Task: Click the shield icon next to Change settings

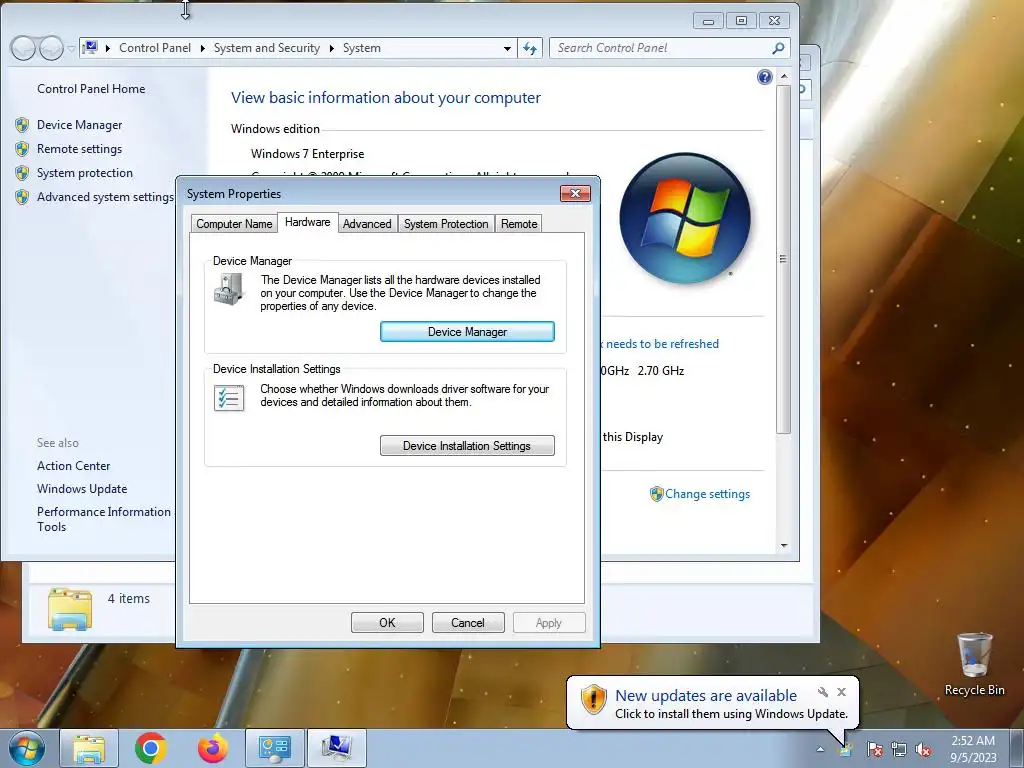Action: click(x=656, y=494)
